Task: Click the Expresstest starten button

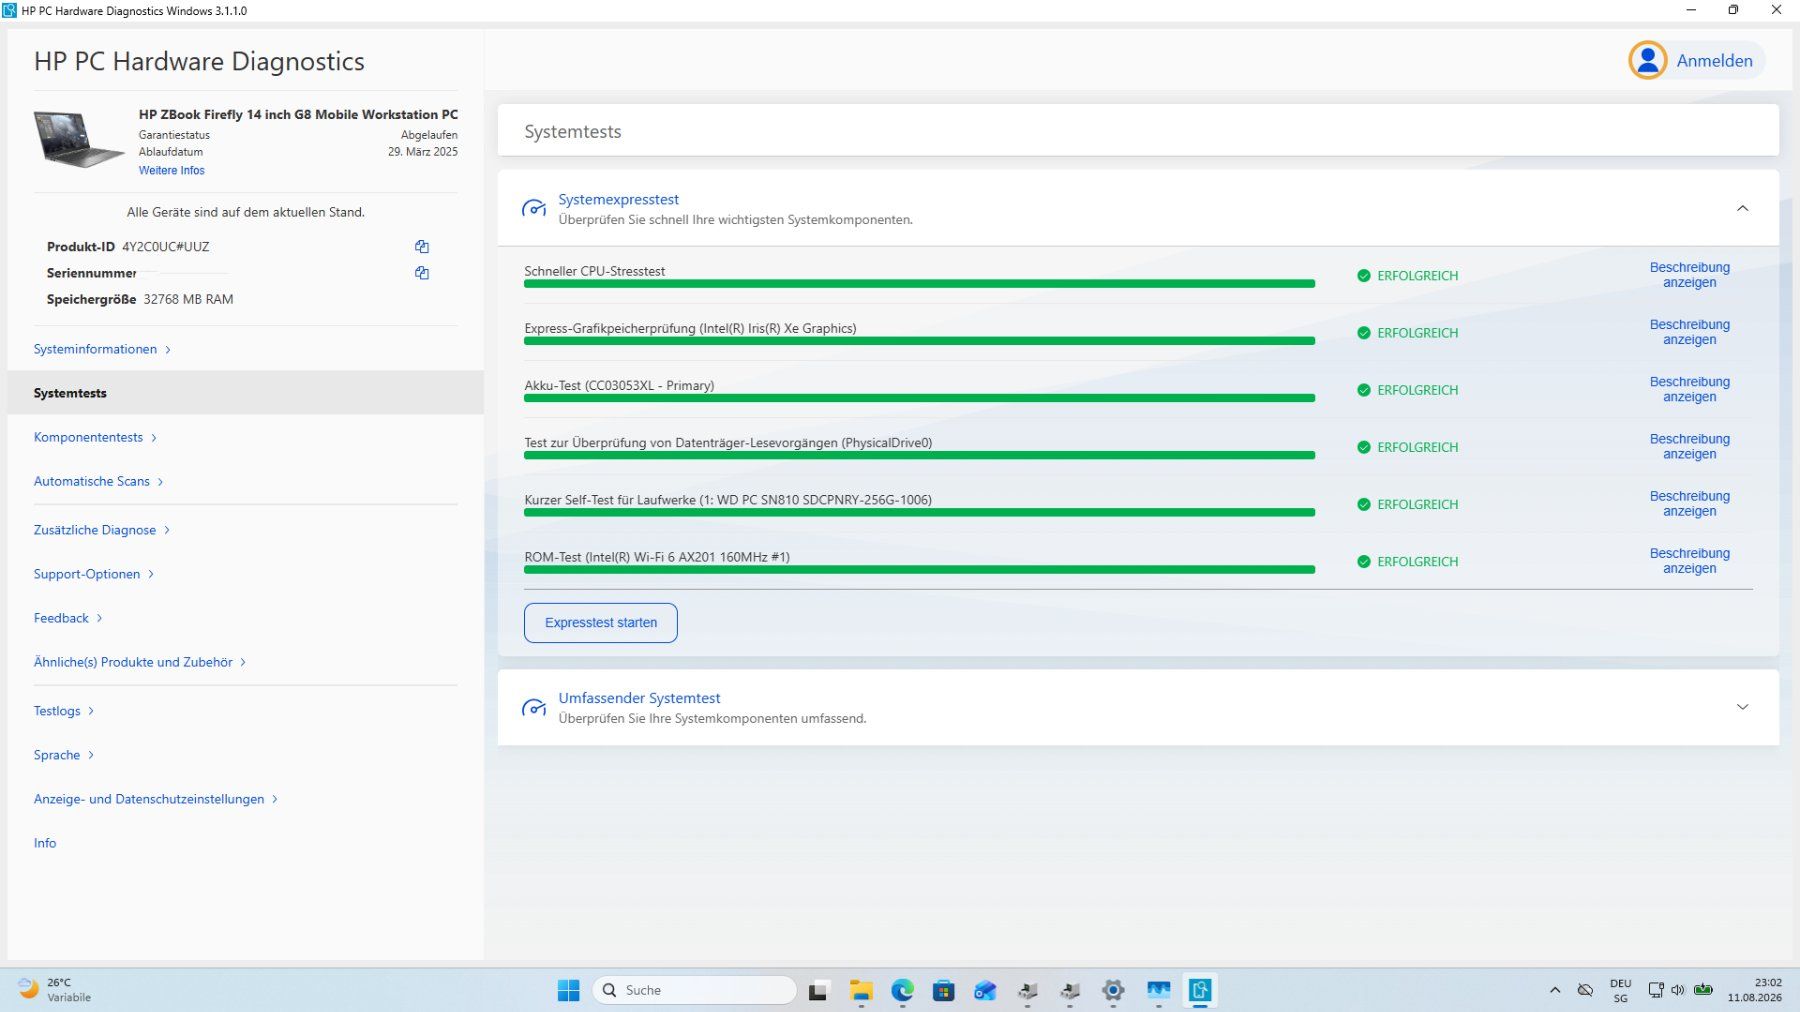Action: (601, 623)
